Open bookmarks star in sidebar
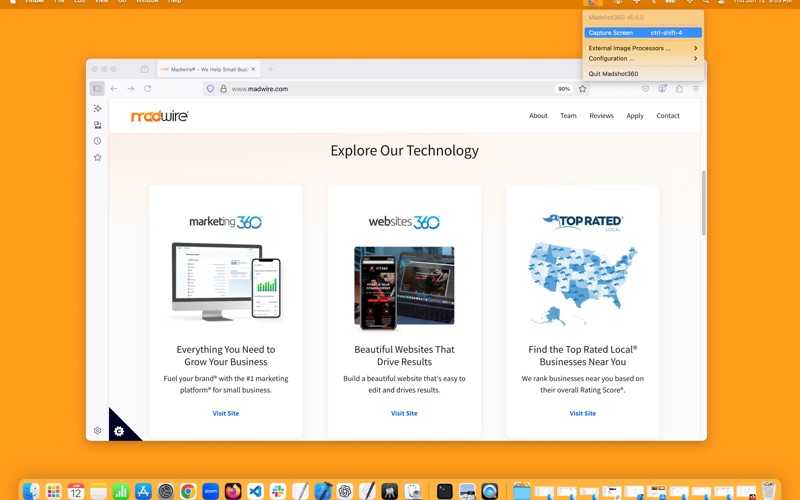 tap(97, 158)
